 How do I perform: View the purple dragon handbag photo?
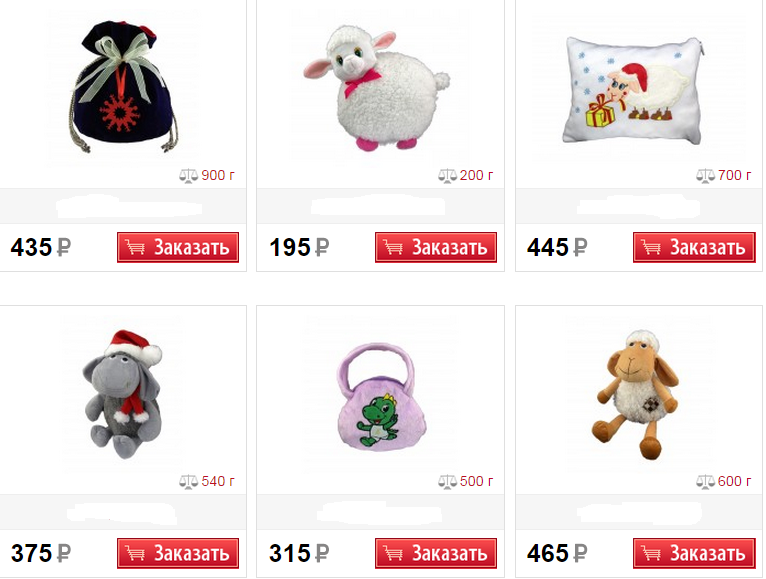(x=381, y=397)
